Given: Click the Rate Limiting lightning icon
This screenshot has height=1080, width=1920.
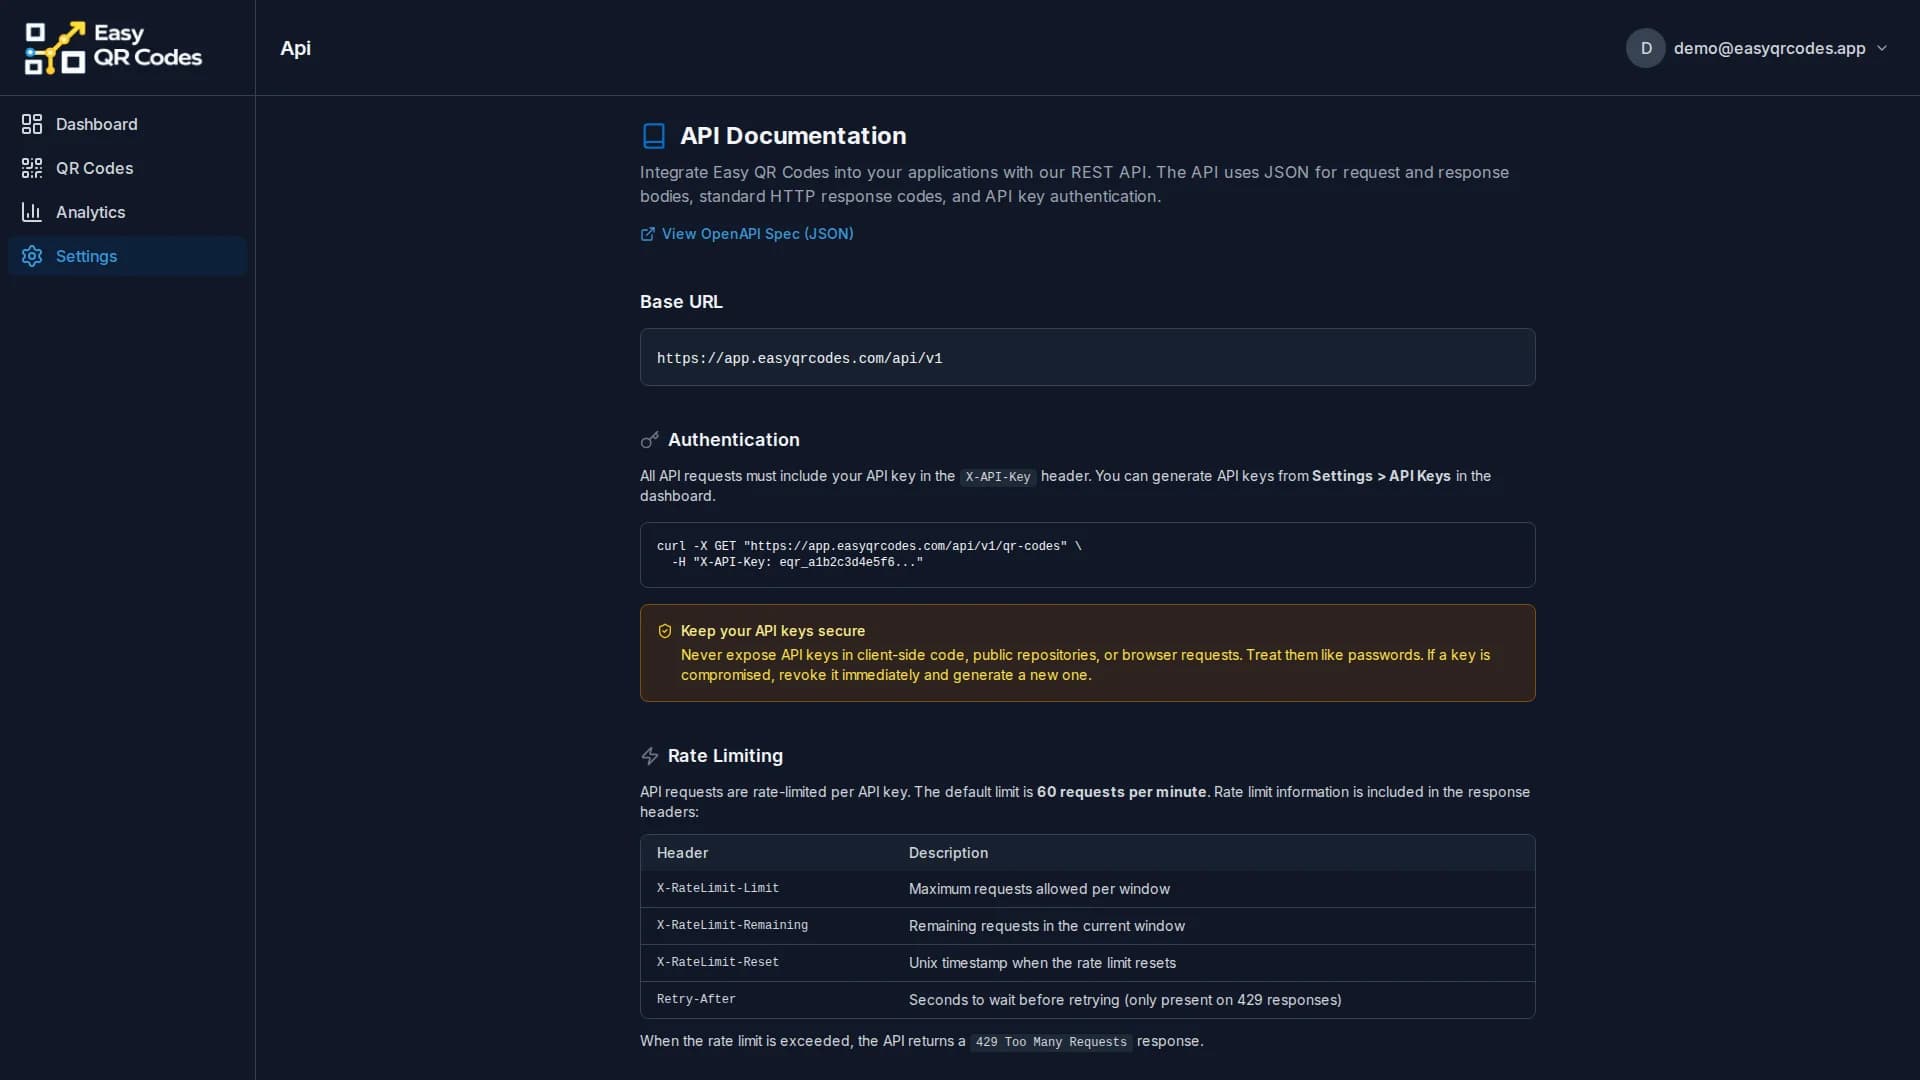Looking at the screenshot, I should [x=650, y=756].
